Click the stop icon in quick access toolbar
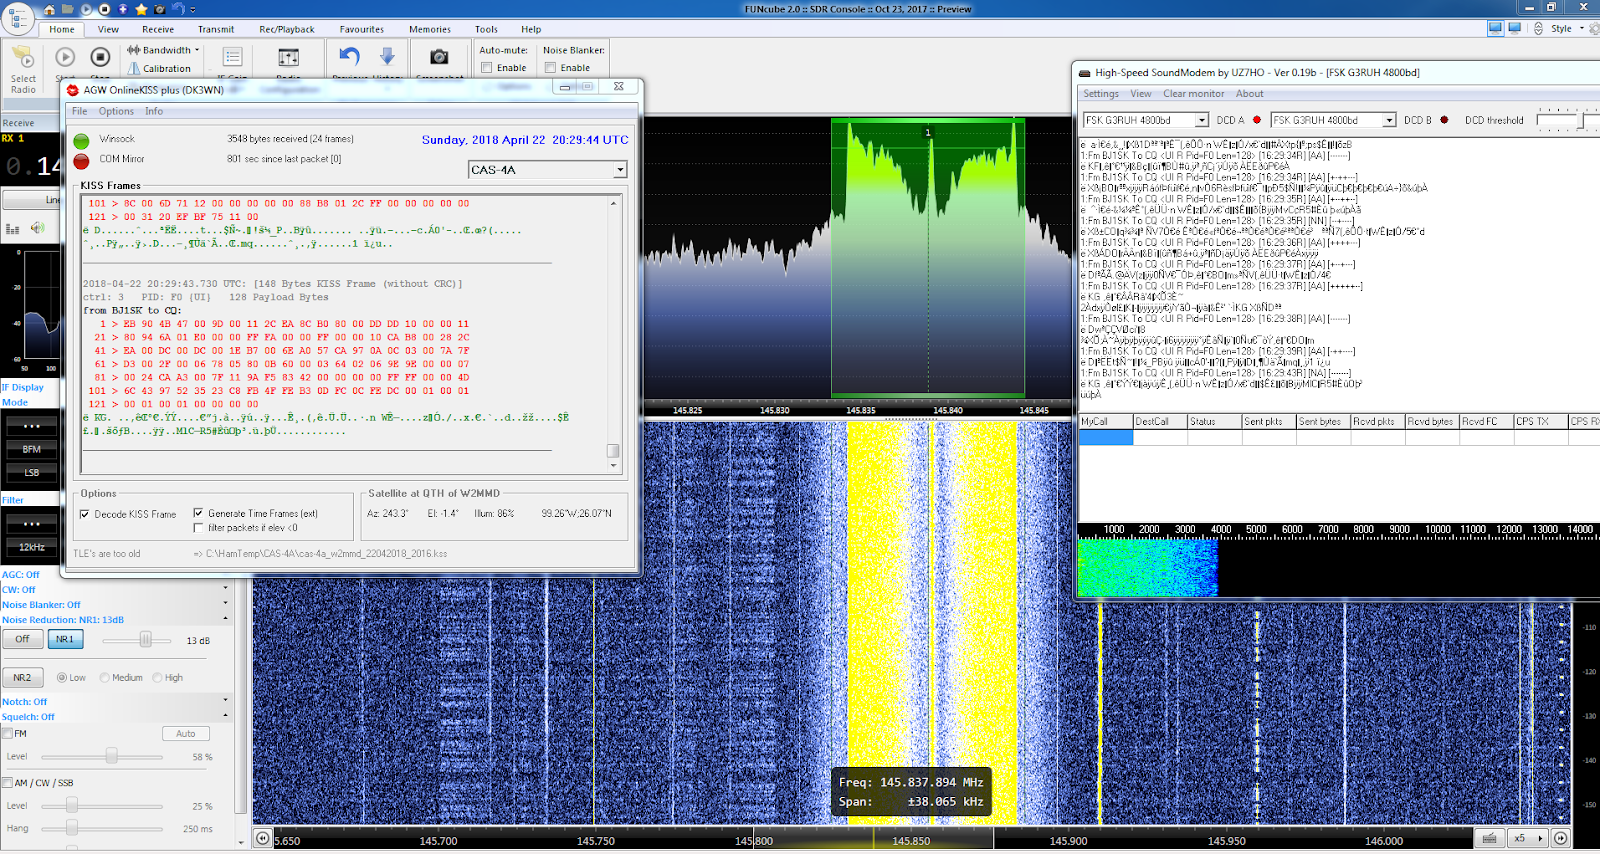This screenshot has height=854, width=1600. point(104,9)
